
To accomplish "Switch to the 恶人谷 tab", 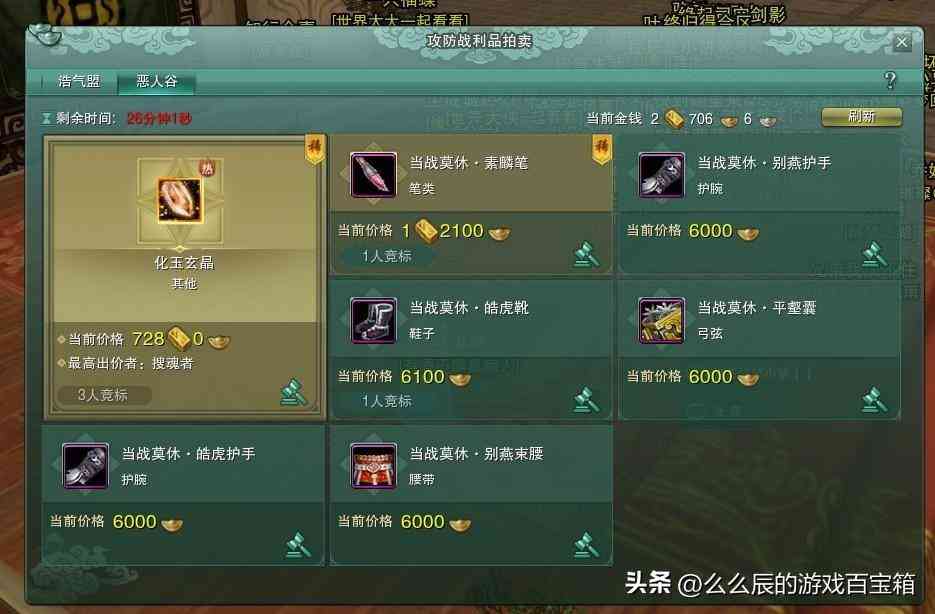I will tap(157, 81).
